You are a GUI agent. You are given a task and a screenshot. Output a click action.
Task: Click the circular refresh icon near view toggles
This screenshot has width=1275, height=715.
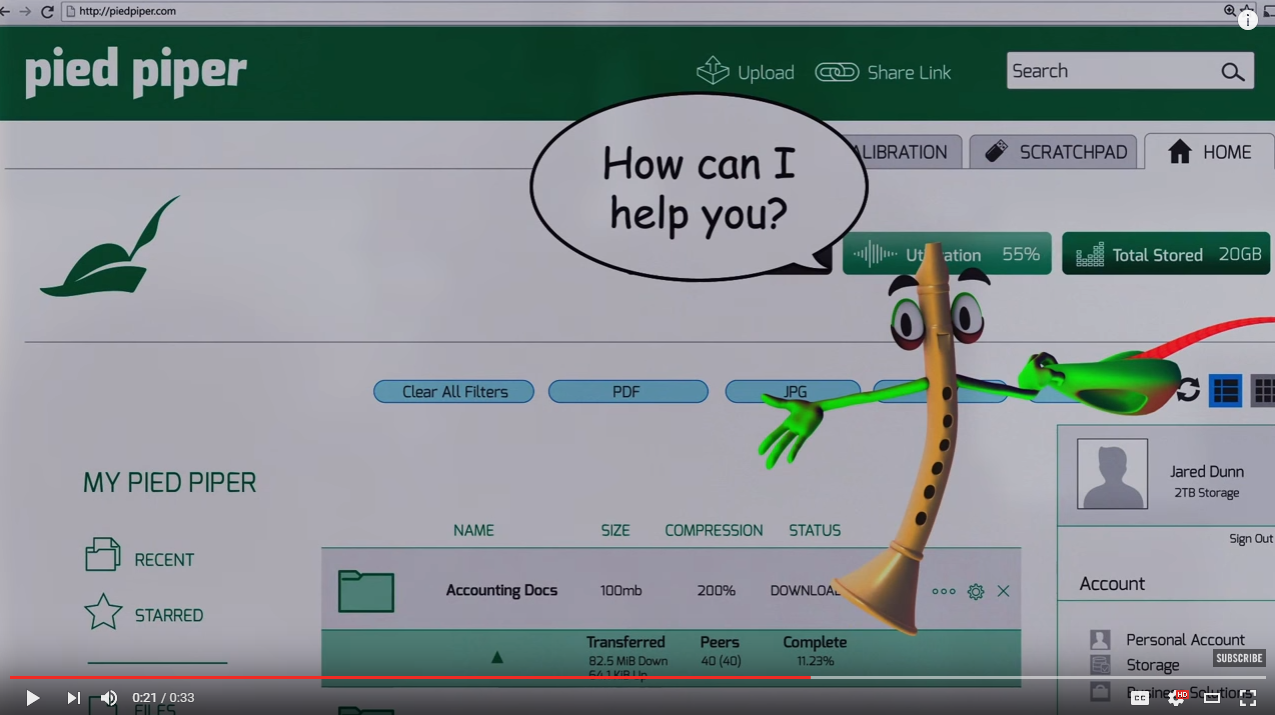(1188, 390)
